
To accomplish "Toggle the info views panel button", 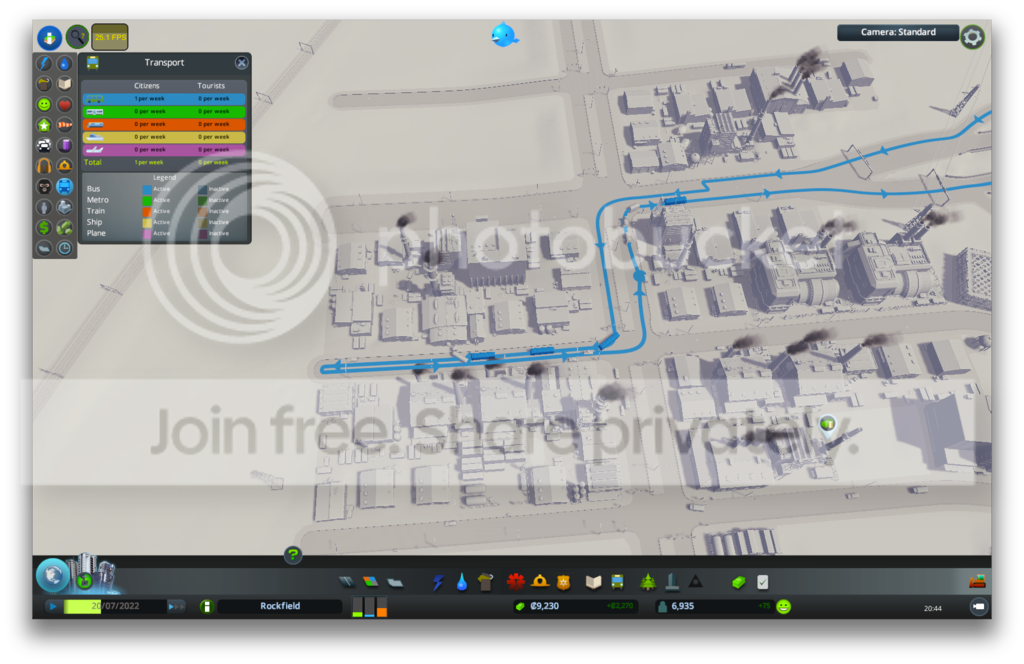I will pos(50,38).
